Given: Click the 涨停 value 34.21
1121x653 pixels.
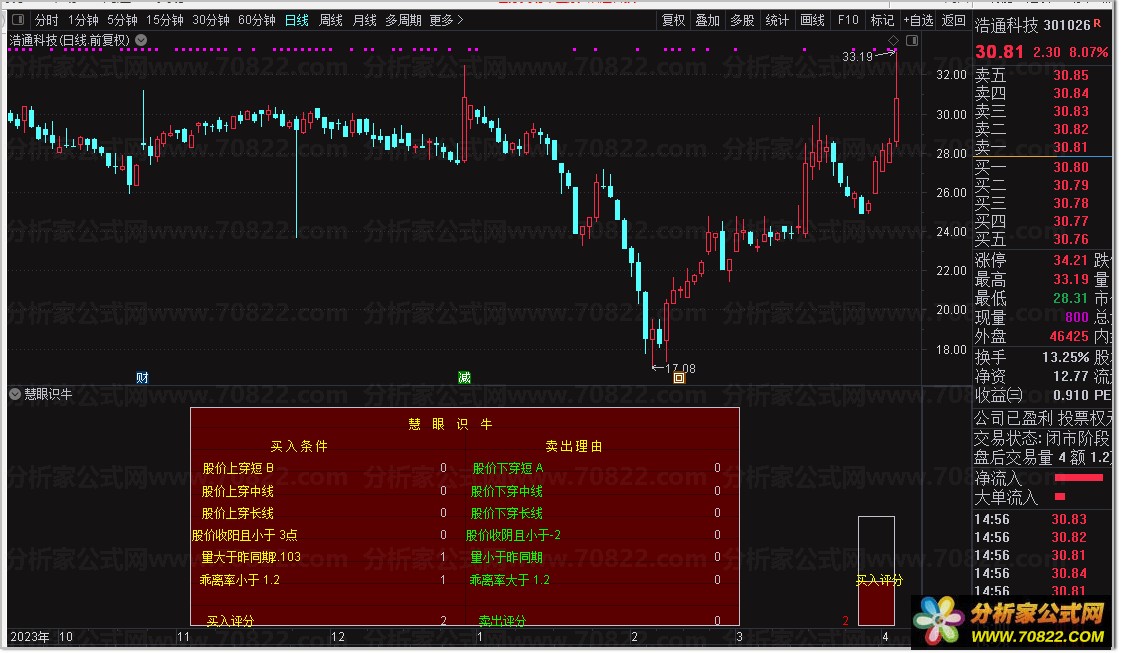Looking at the screenshot, I should pyautogui.click(x=1070, y=260).
